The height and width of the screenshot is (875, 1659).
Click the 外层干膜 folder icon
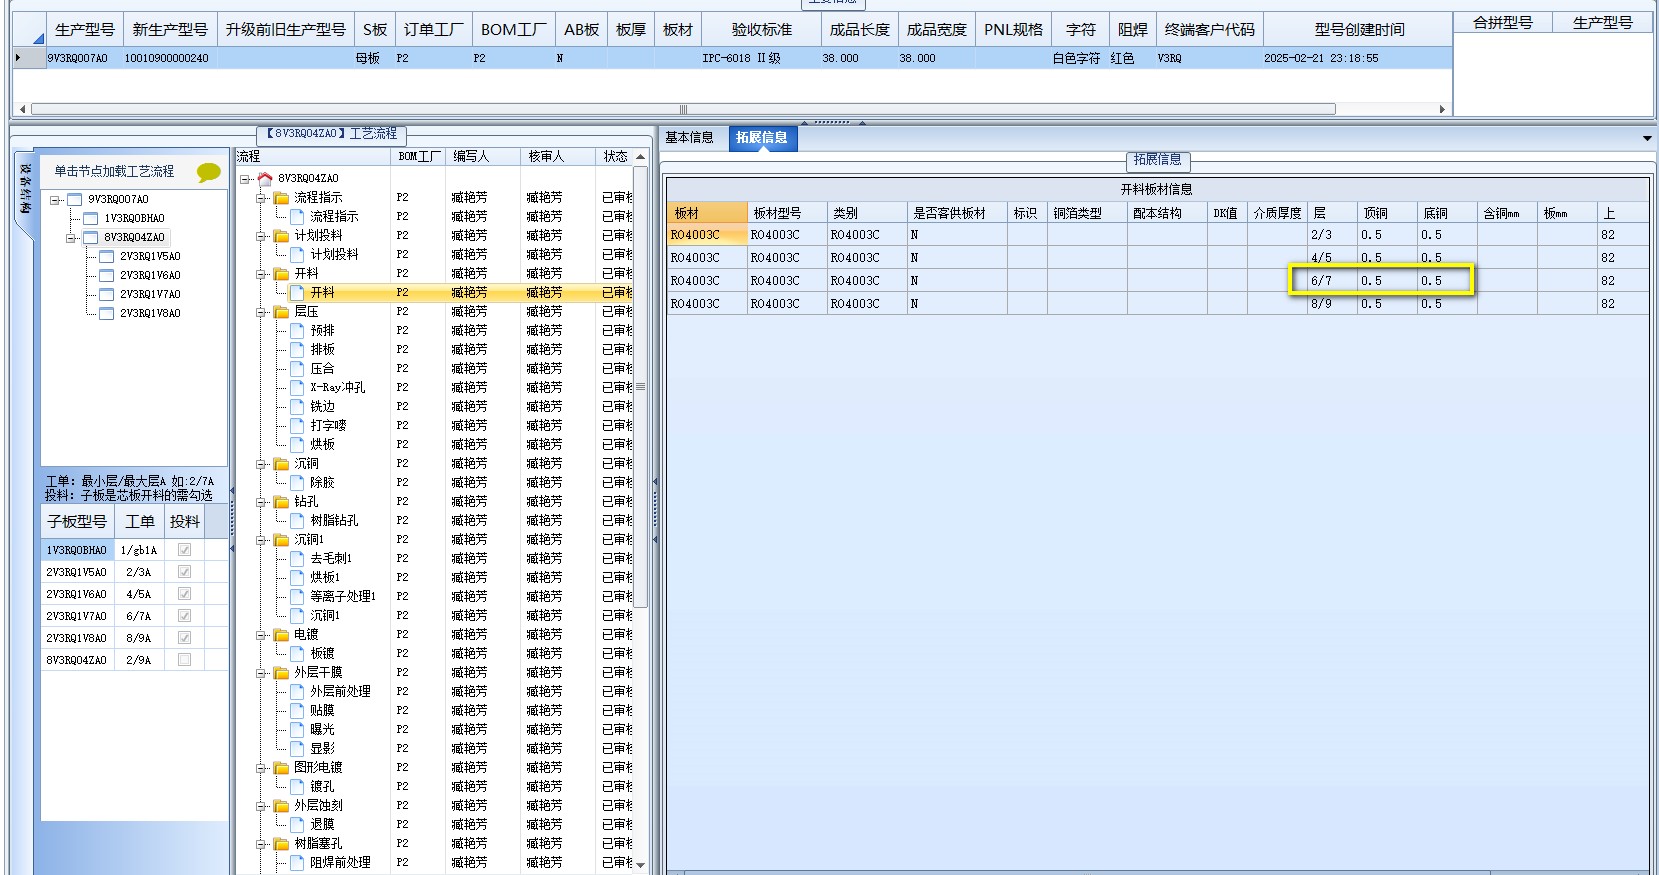(282, 673)
